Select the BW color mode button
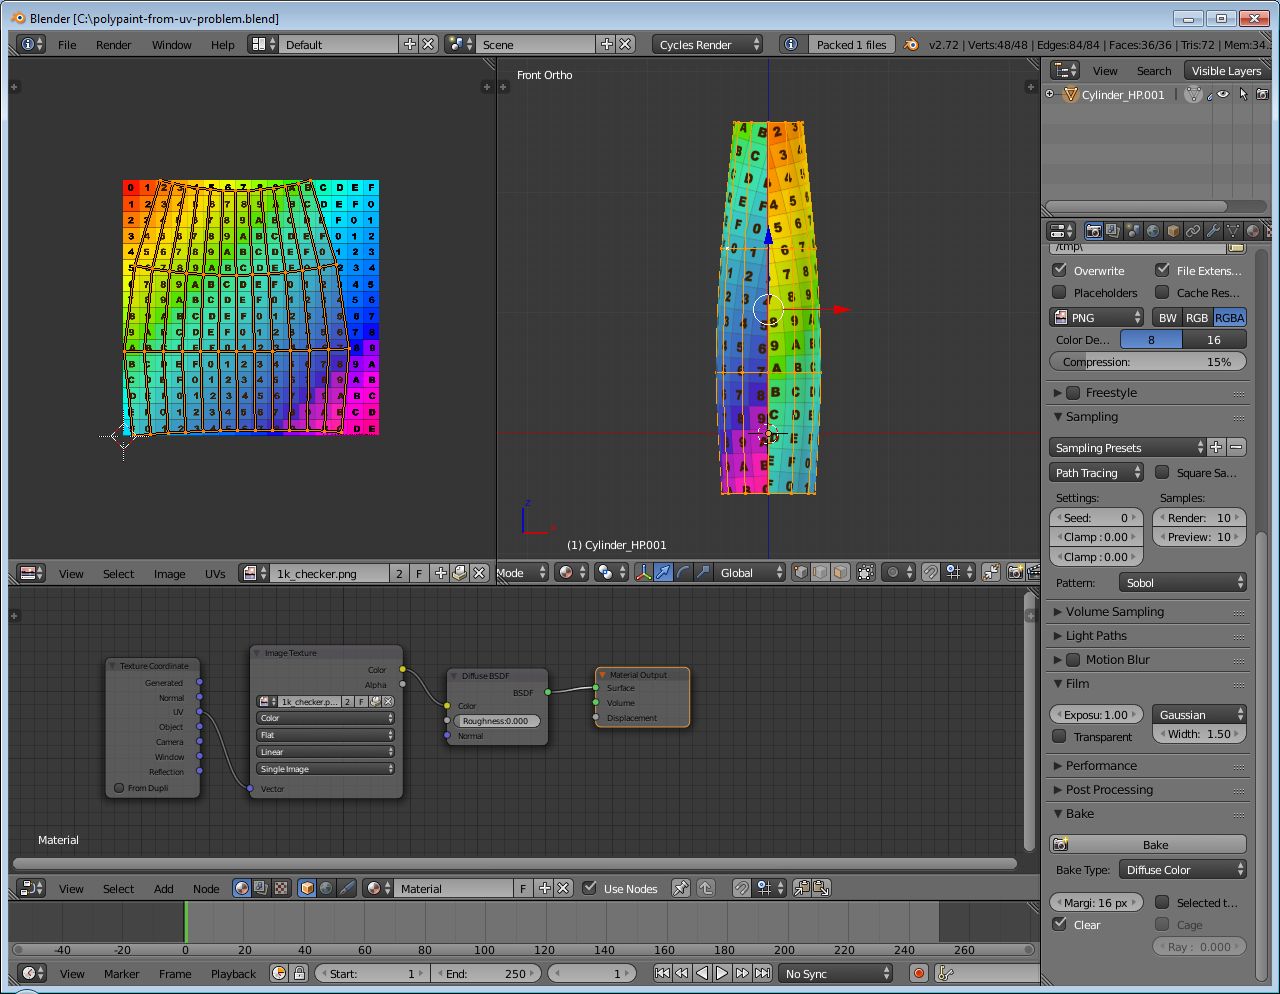The width and height of the screenshot is (1280, 994). pos(1168,317)
